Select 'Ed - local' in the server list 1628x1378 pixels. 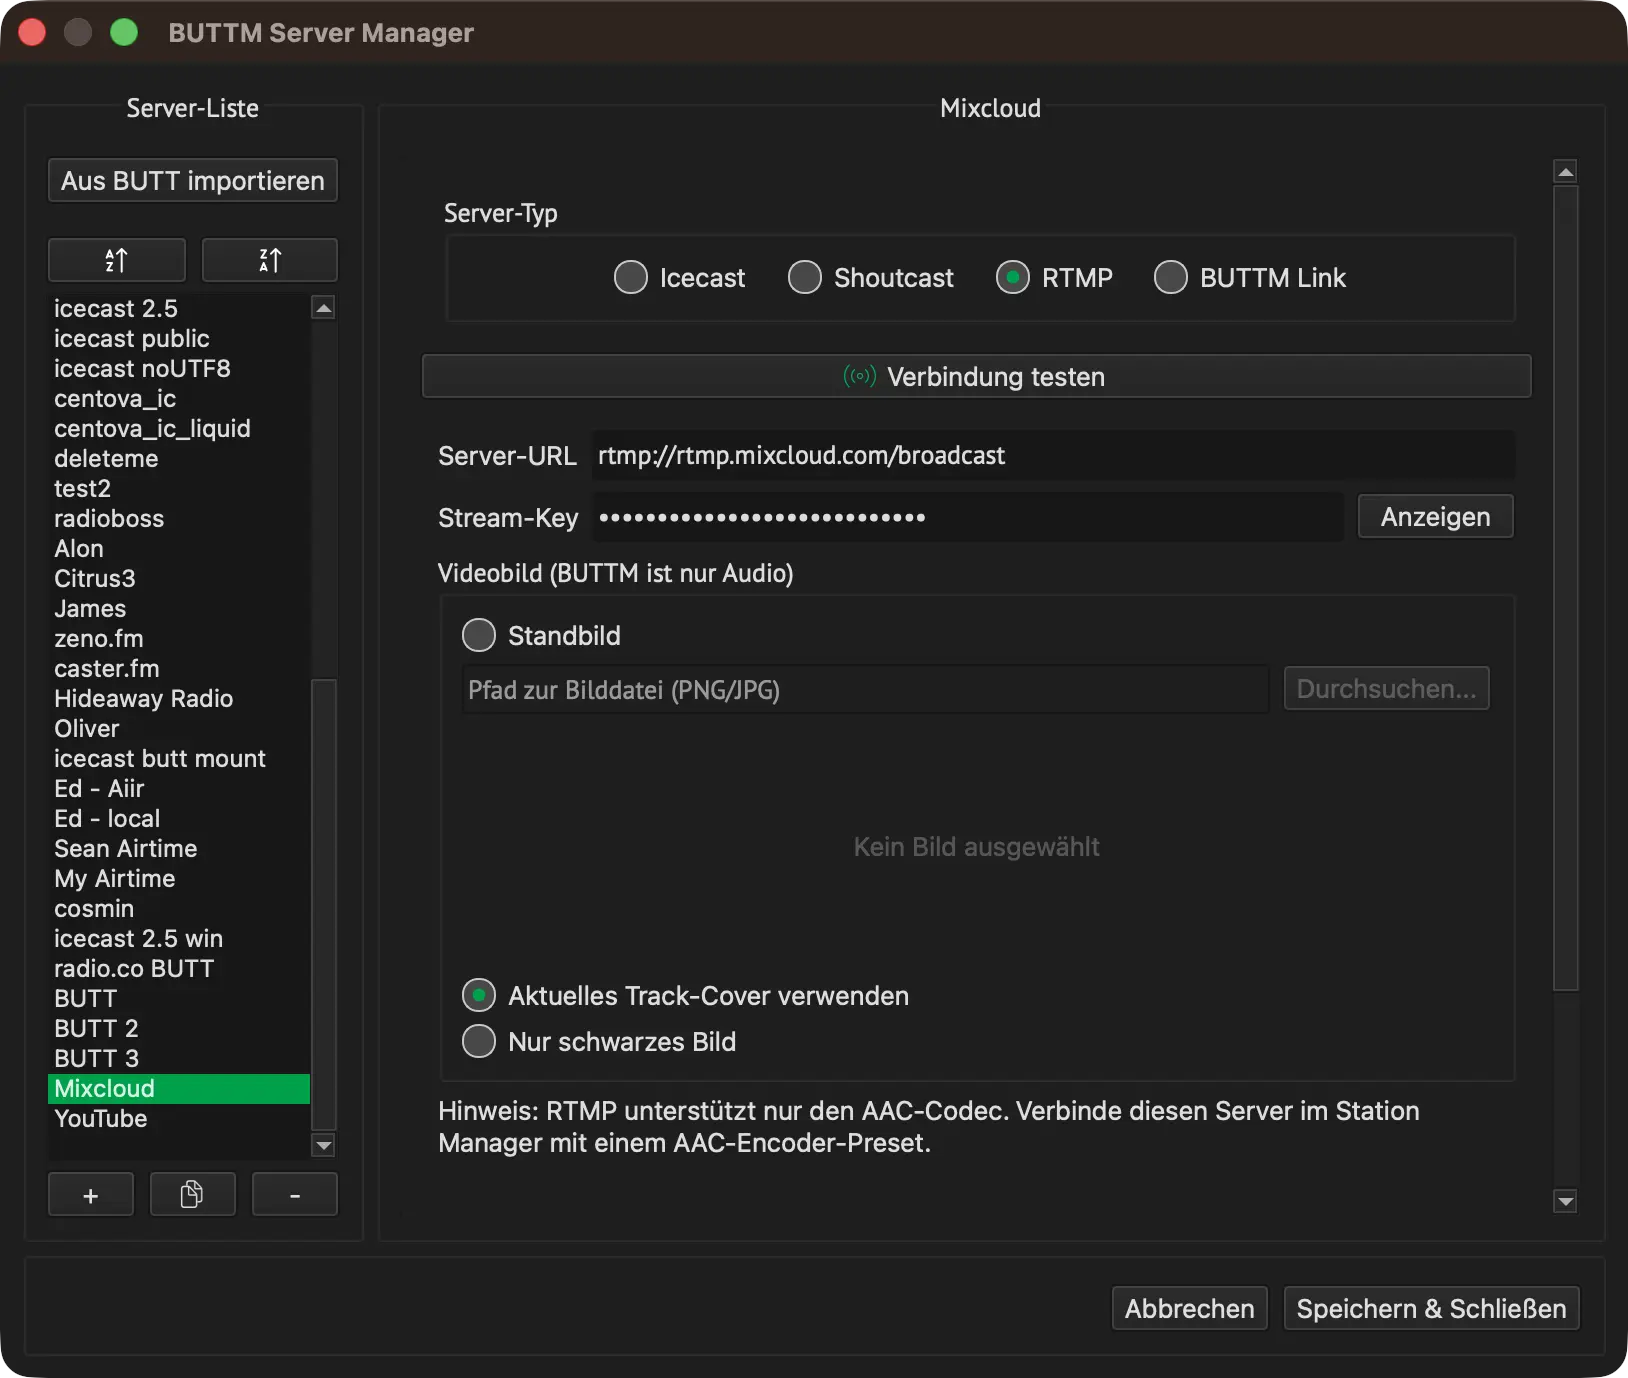tap(179, 819)
